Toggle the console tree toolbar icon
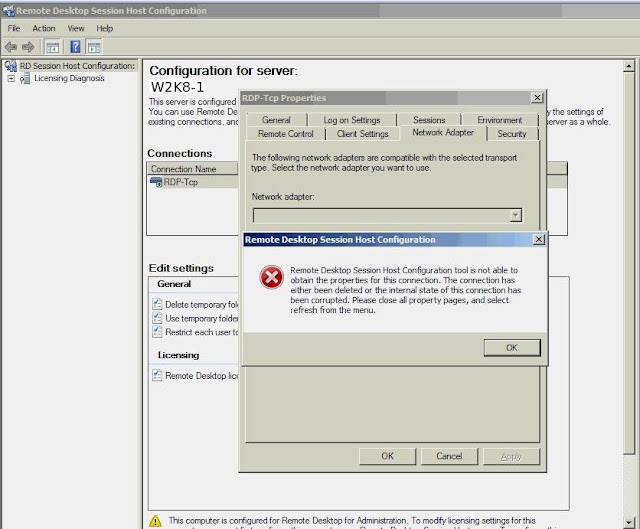The width and height of the screenshot is (640, 529). (52, 47)
